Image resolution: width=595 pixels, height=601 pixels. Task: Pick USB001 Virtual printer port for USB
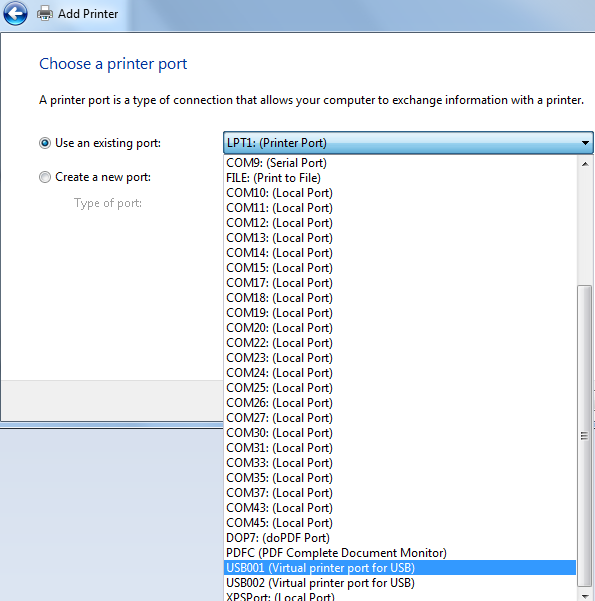(400, 568)
